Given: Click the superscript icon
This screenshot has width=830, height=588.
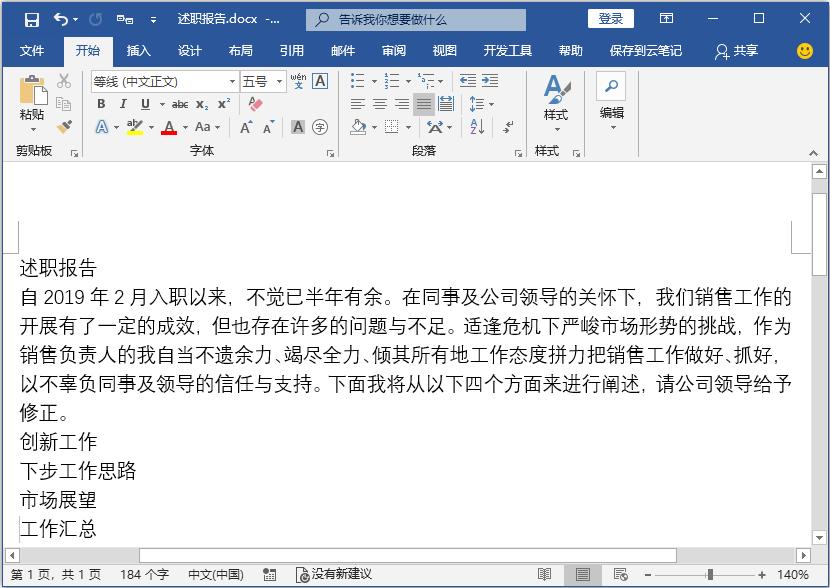Looking at the screenshot, I should (222, 103).
